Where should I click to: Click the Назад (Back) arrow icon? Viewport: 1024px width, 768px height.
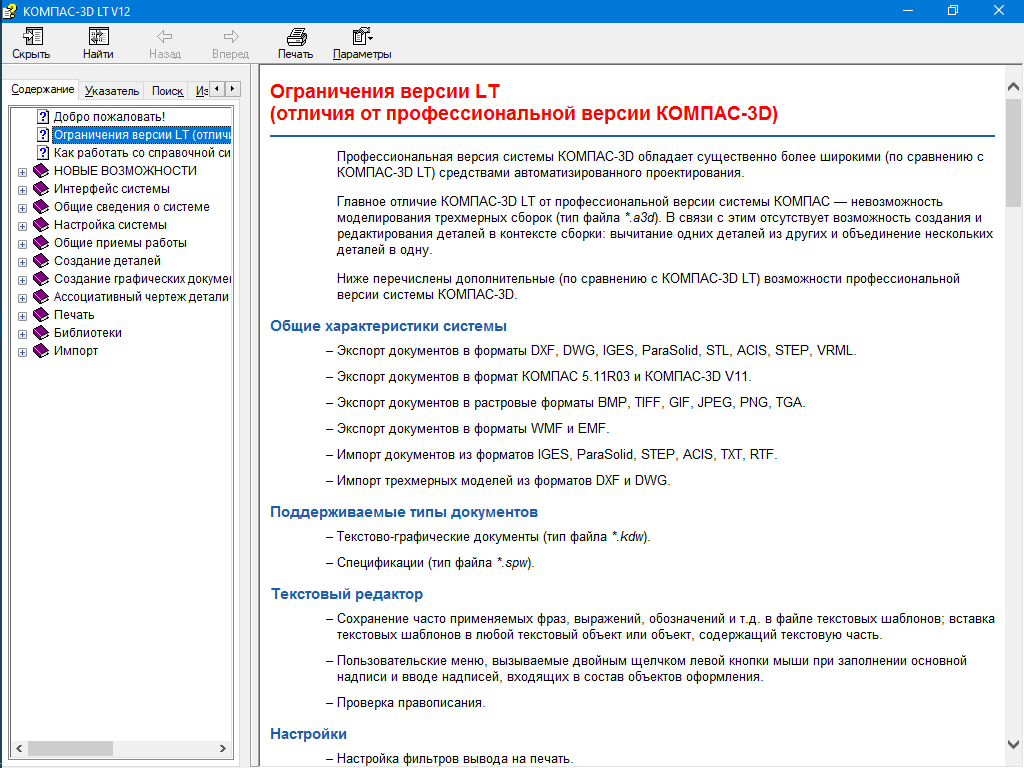(165, 36)
